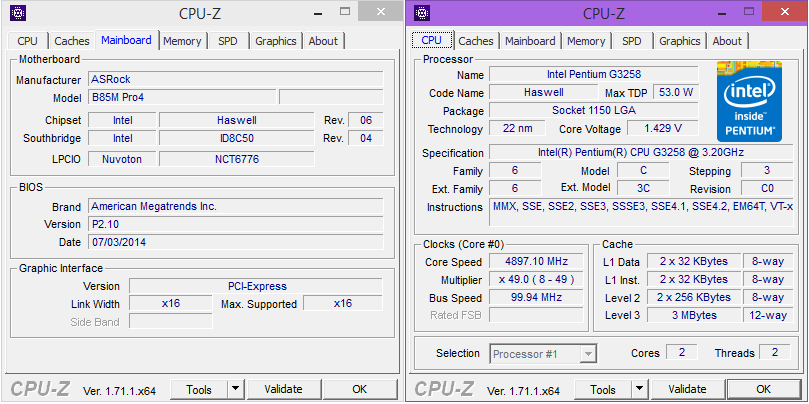This screenshot has height=404, width=809.
Task: Click CPU-Z app icon in left window title bar
Action: click(19, 12)
